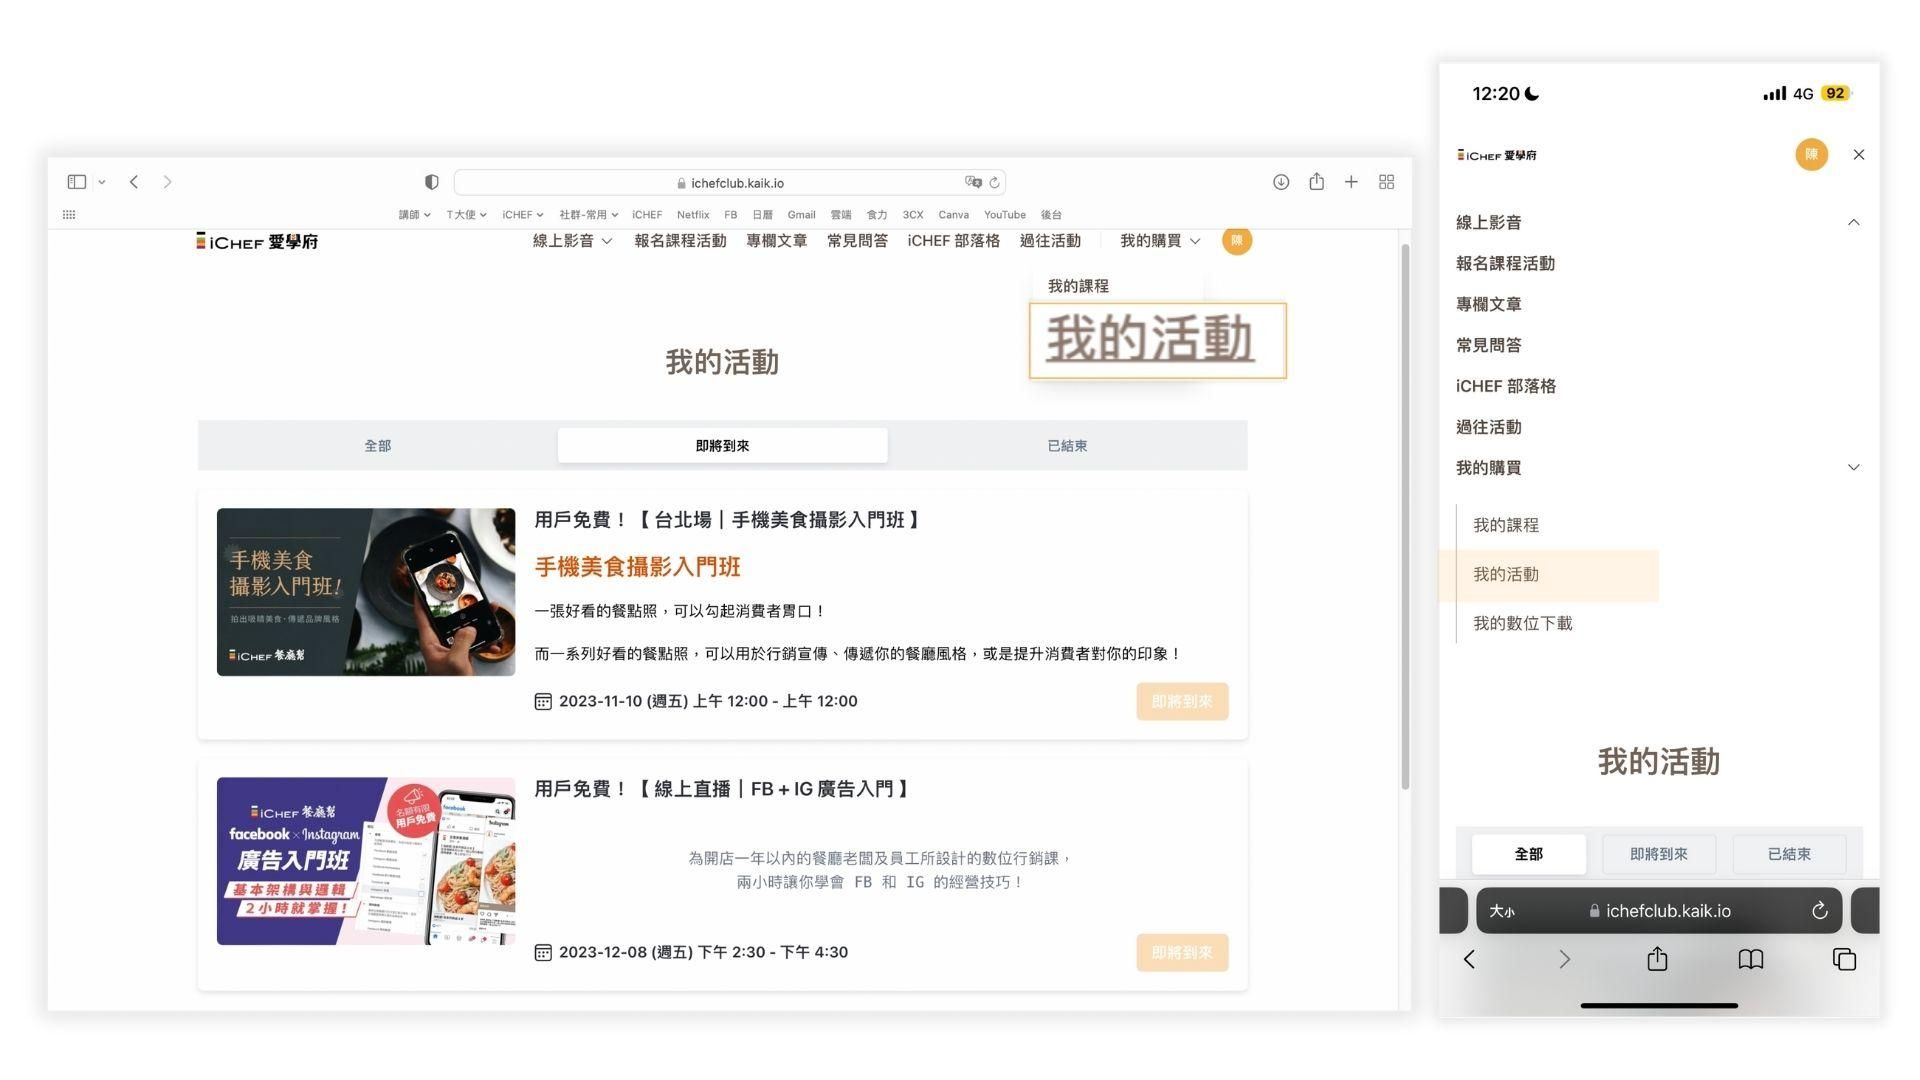Tap the mobile Safari bookmarks book icon

[1750, 960]
